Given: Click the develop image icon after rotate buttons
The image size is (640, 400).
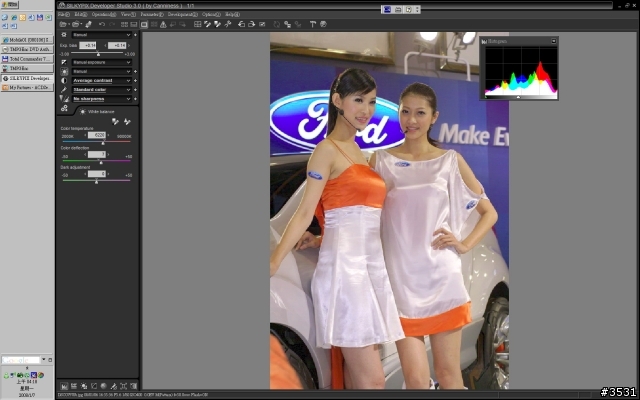Looking at the screenshot, I should point(262,24).
